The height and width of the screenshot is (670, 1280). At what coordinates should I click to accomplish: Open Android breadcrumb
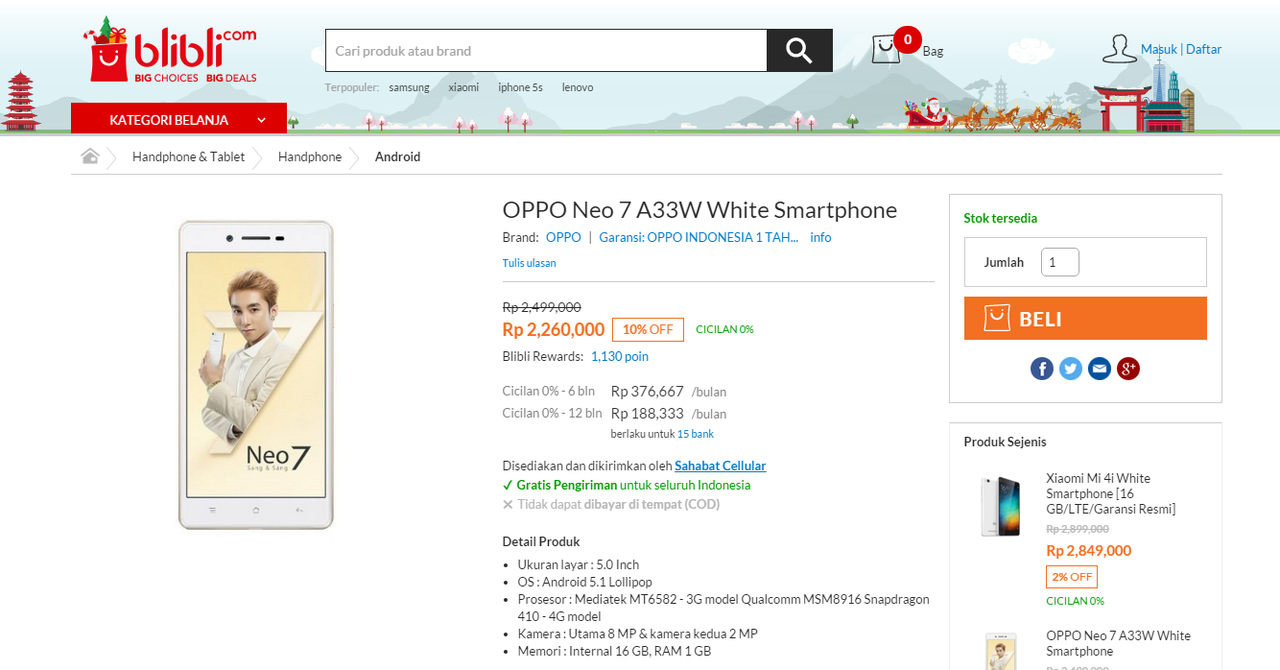(397, 156)
